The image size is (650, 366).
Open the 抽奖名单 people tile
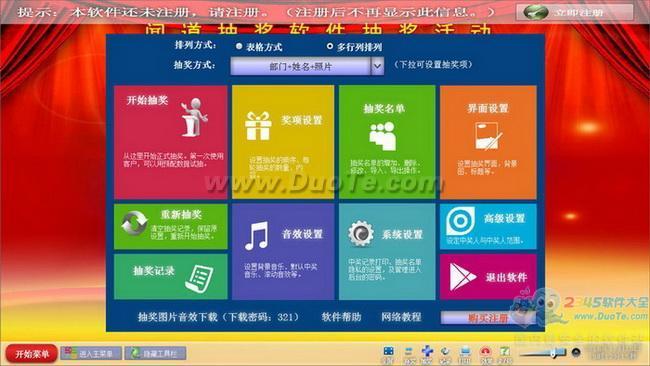tap(387, 142)
